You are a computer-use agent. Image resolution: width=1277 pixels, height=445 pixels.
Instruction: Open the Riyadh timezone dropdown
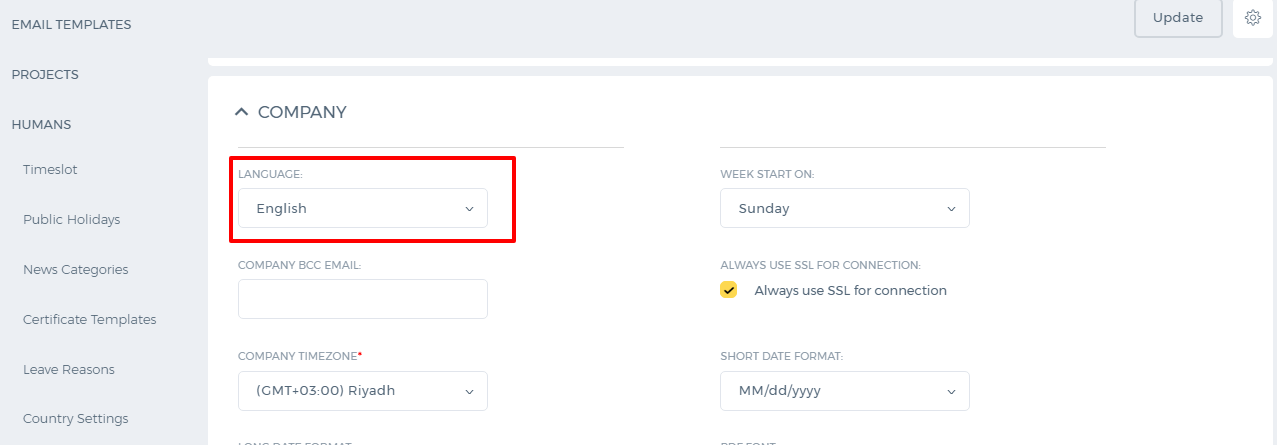363,391
